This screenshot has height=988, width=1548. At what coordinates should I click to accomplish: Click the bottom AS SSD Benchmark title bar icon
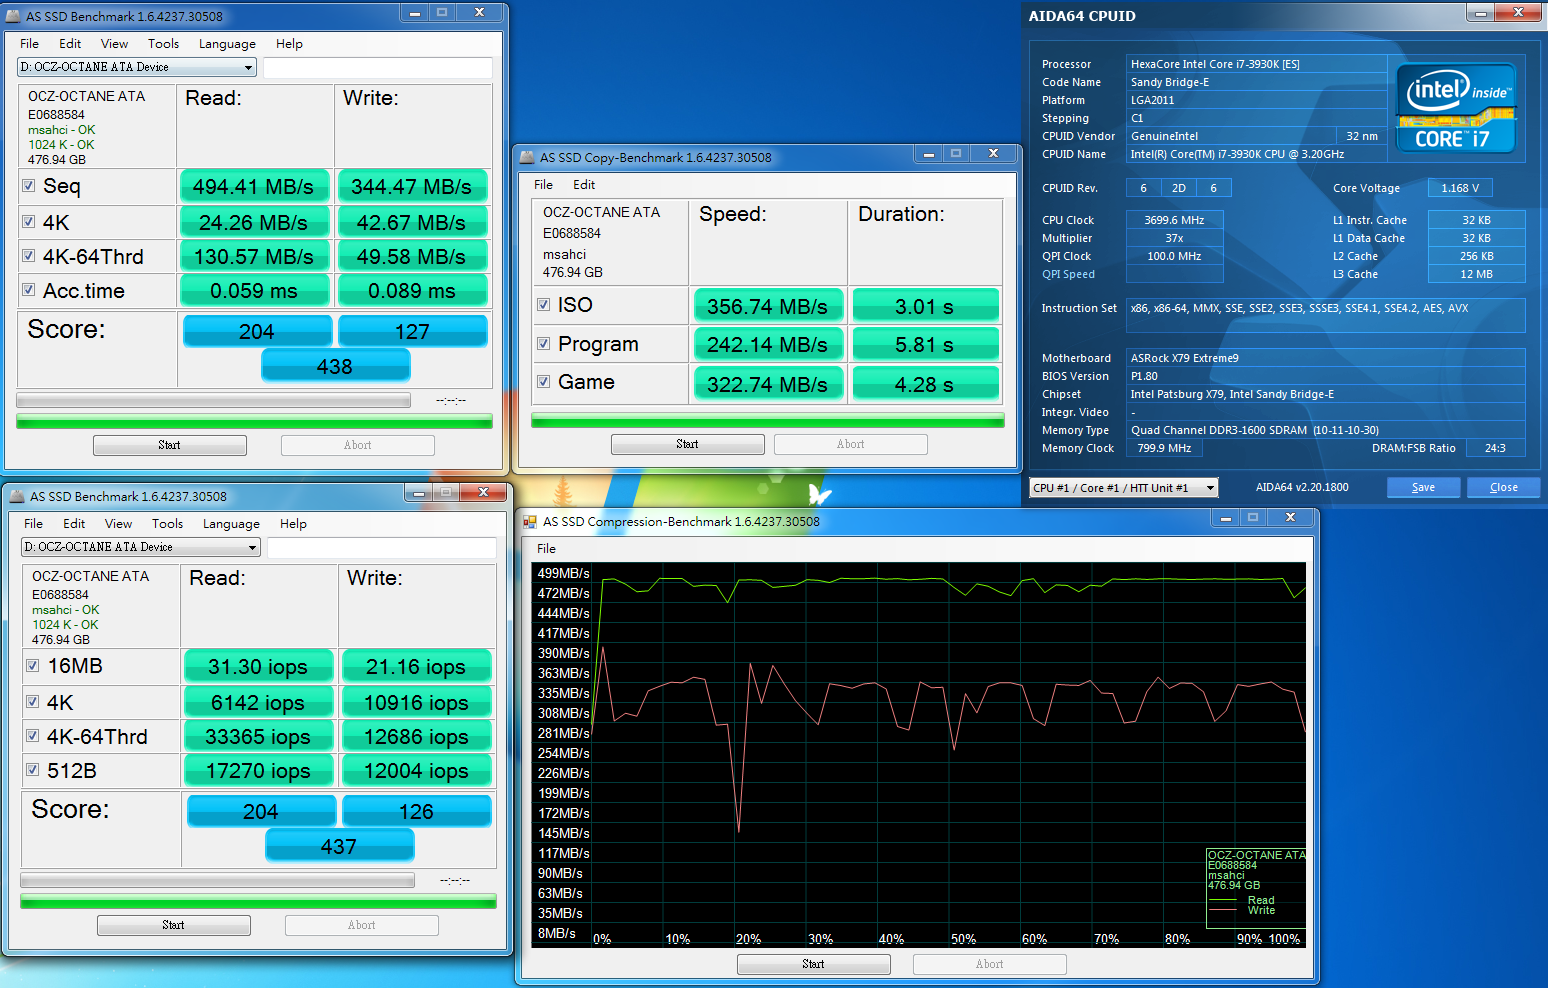tap(17, 496)
